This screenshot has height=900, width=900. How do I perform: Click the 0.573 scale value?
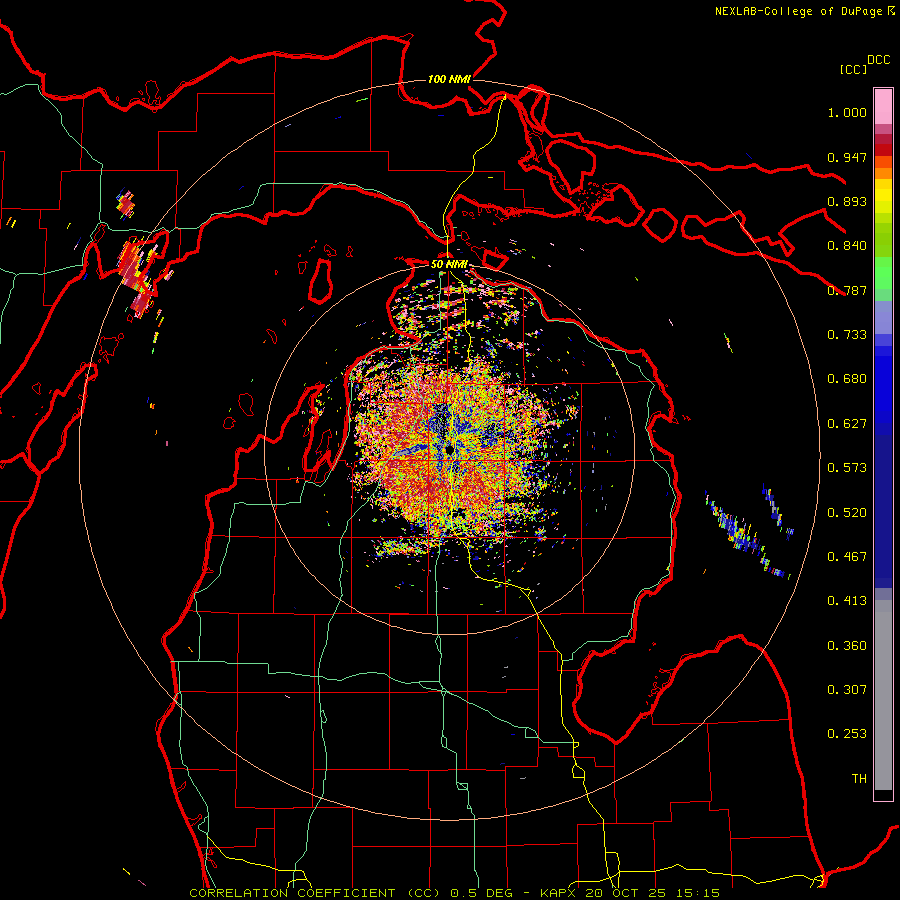(x=847, y=468)
